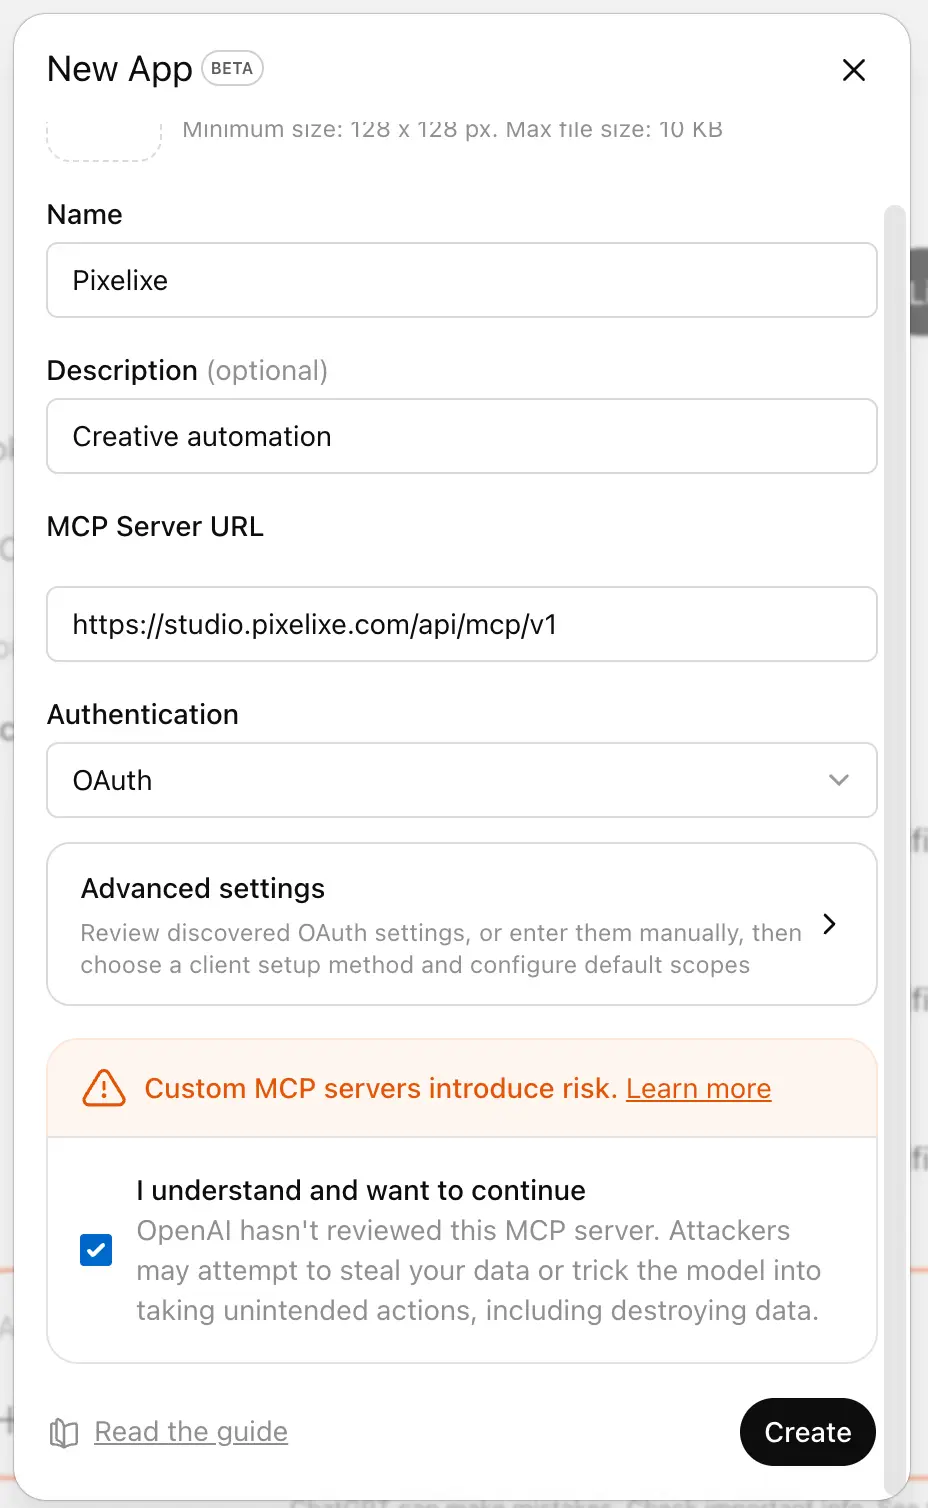
Task: Open the "Learn more" link
Action: 698,1088
